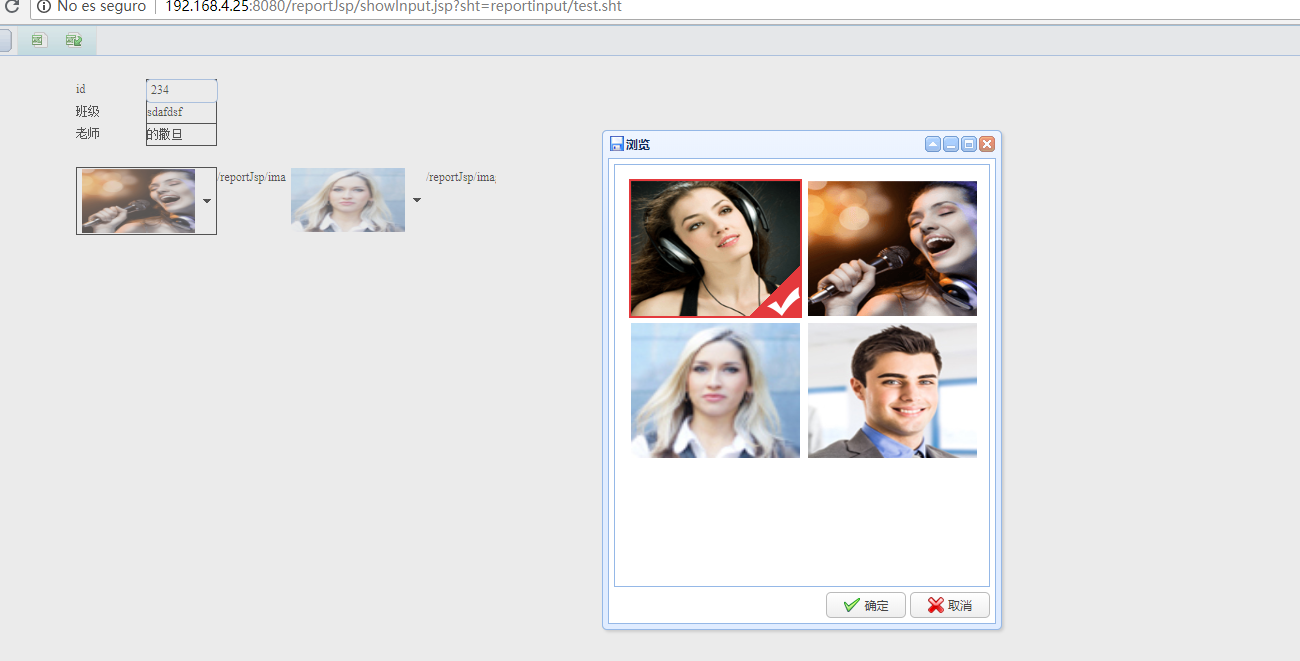Click the first Excel export toolbar icon

[x=38, y=40]
